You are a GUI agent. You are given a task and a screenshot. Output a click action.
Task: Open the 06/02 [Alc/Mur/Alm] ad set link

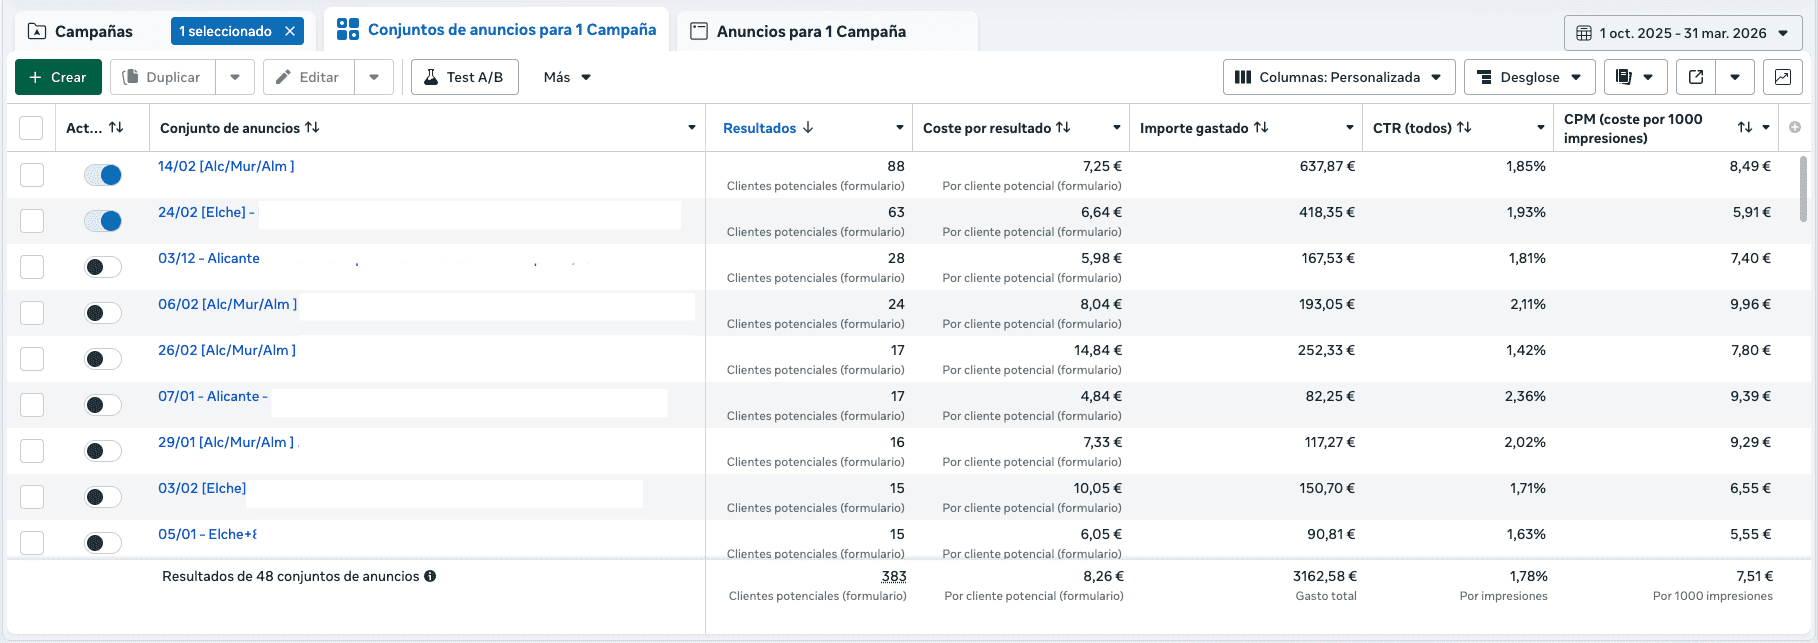tap(227, 304)
